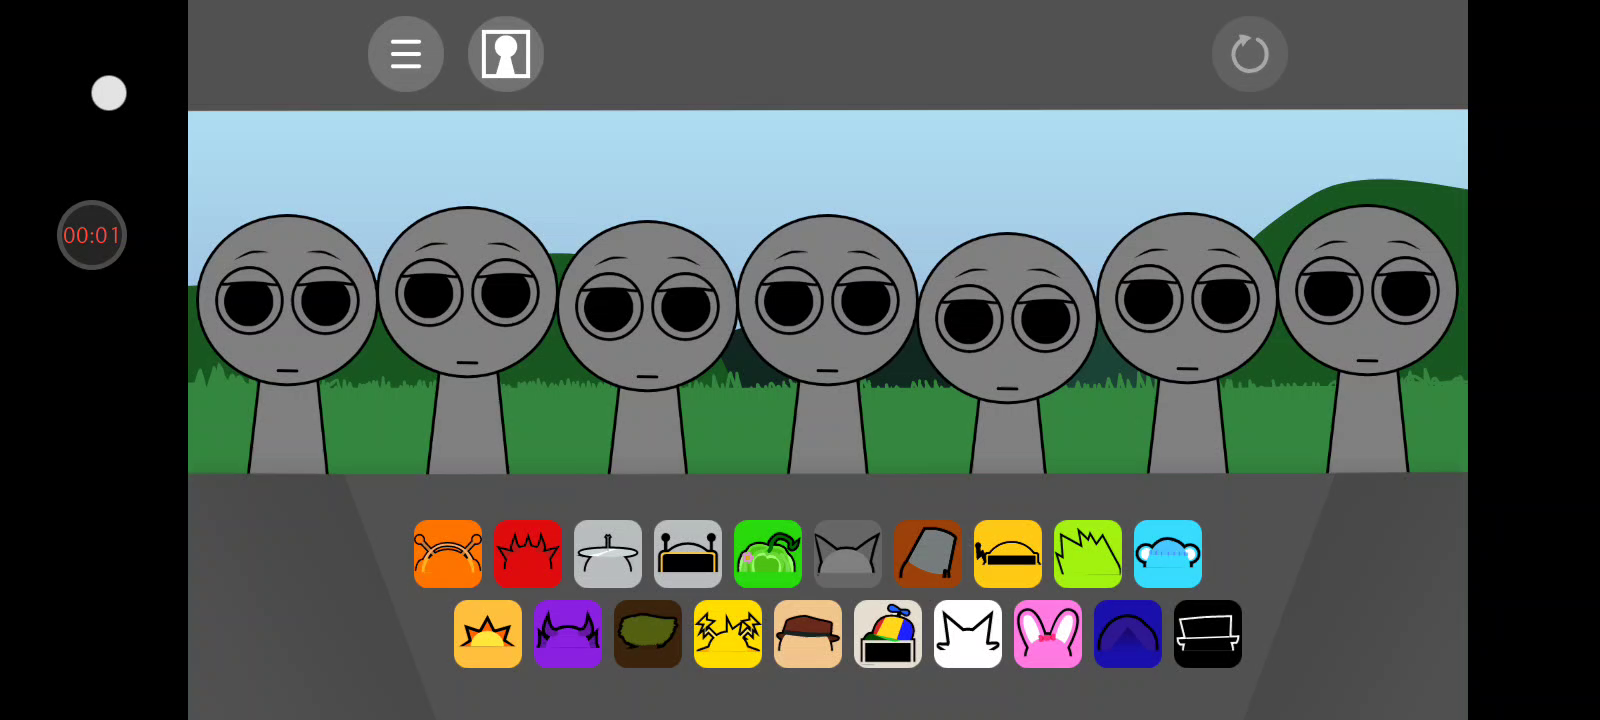Select the orange antenna headband icon

tap(447, 554)
